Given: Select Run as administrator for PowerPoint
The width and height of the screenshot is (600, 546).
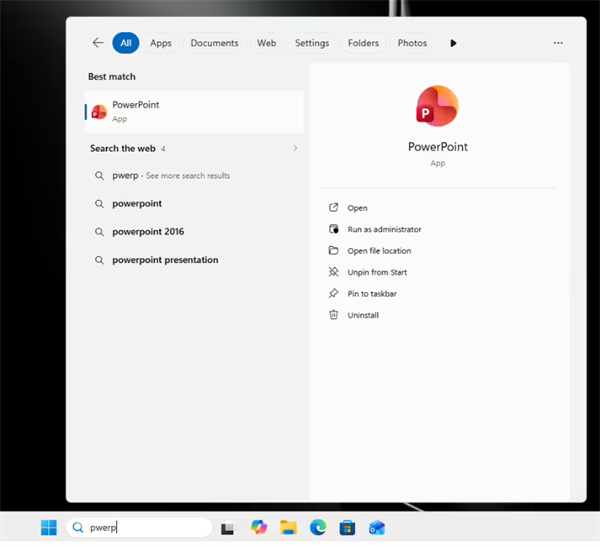Looking at the screenshot, I should [x=384, y=229].
